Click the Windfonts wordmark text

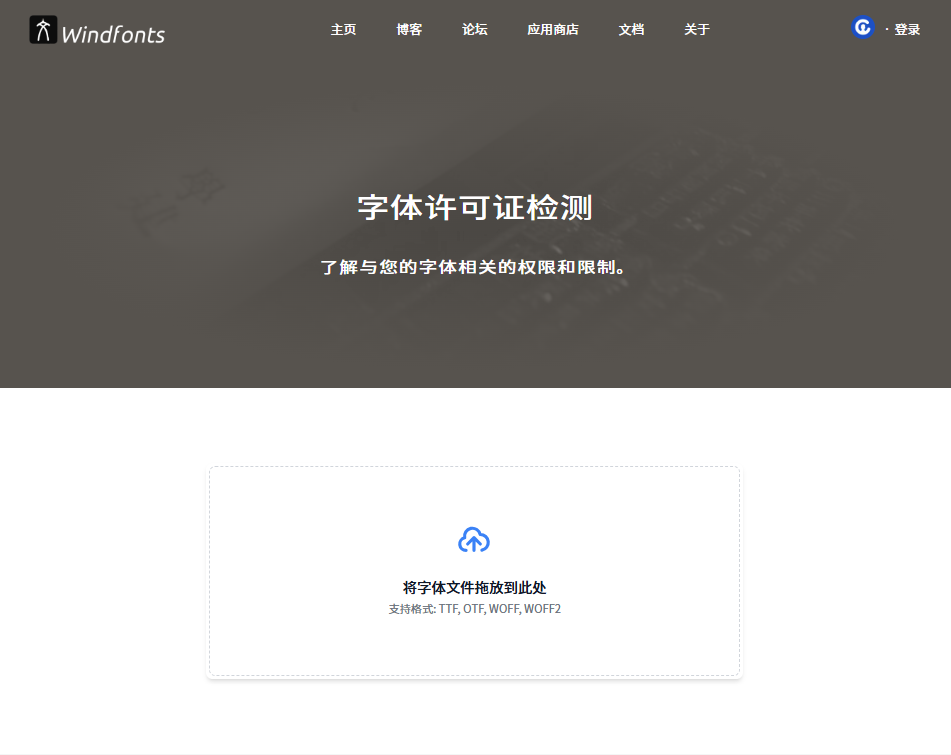[113, 35]
